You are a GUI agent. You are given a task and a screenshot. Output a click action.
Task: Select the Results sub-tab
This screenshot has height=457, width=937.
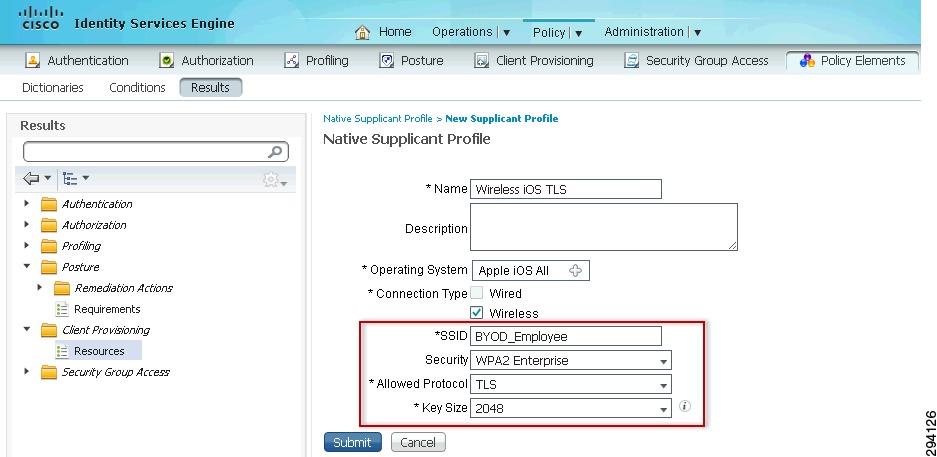210,87
